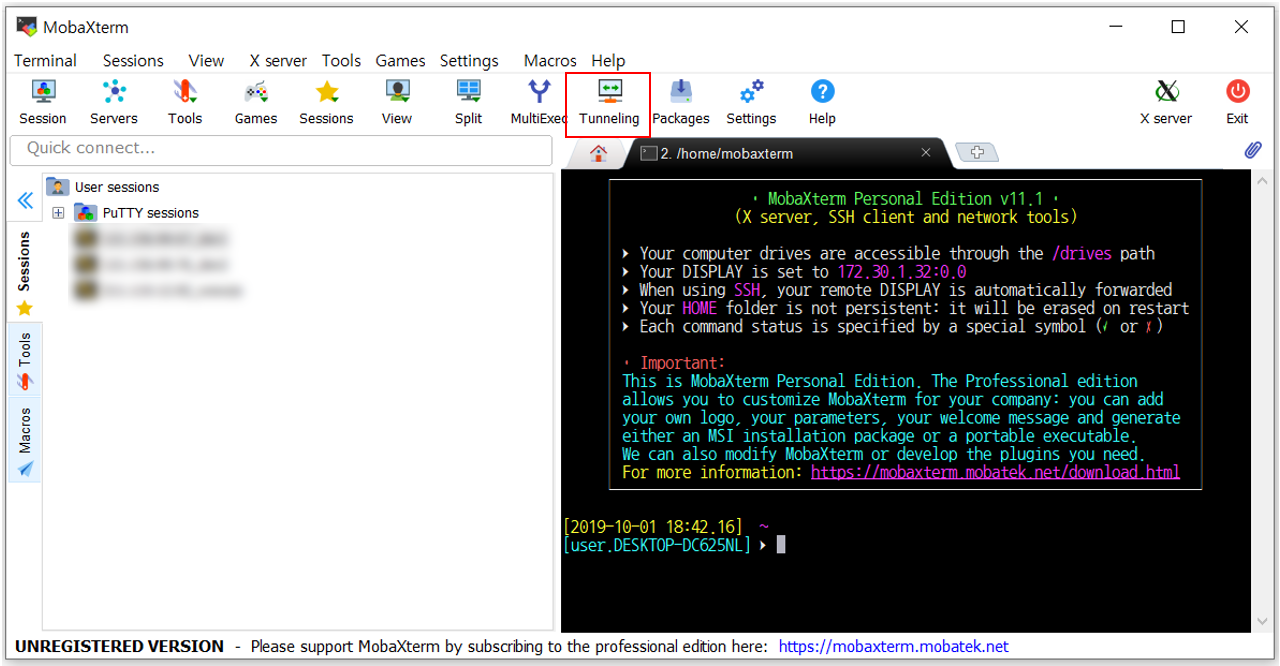Screen dimensions: 1280x666
Task: Open the Games toolbar icon
Action: click(256, 103)
